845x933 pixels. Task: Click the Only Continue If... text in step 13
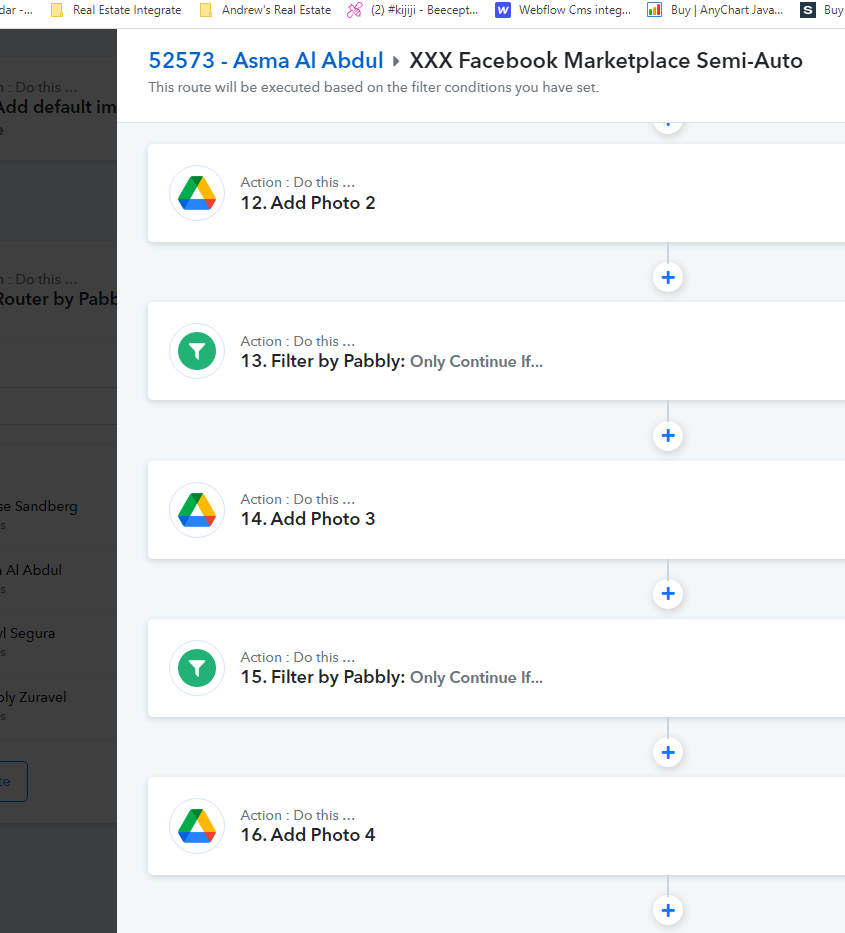point(476,361)
